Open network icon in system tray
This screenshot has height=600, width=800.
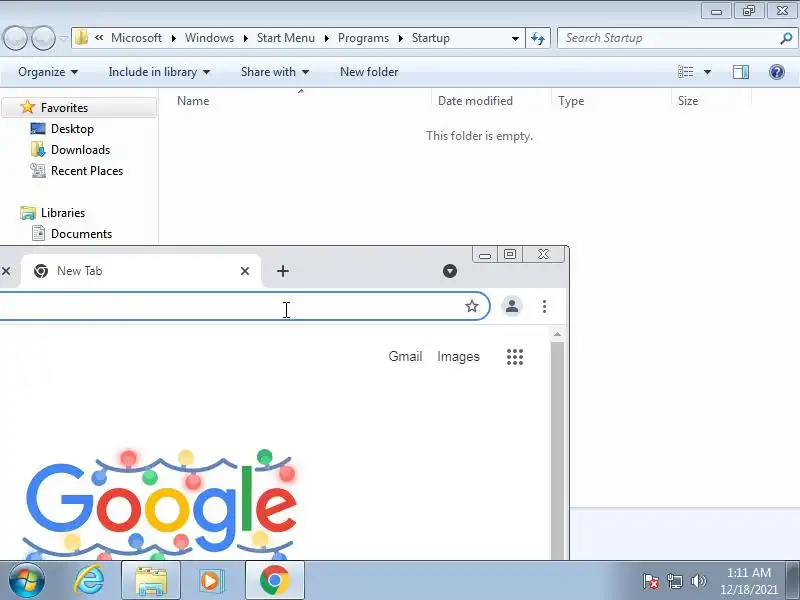(674, 581)
